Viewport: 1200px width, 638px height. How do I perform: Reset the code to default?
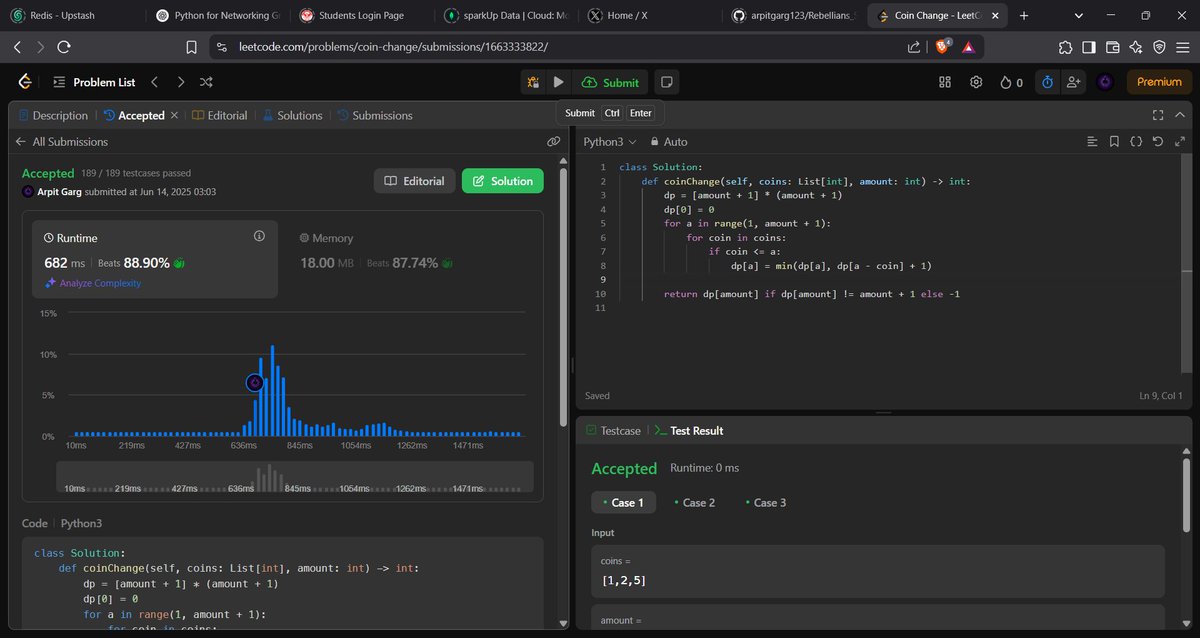click(x=1157, y=142)
